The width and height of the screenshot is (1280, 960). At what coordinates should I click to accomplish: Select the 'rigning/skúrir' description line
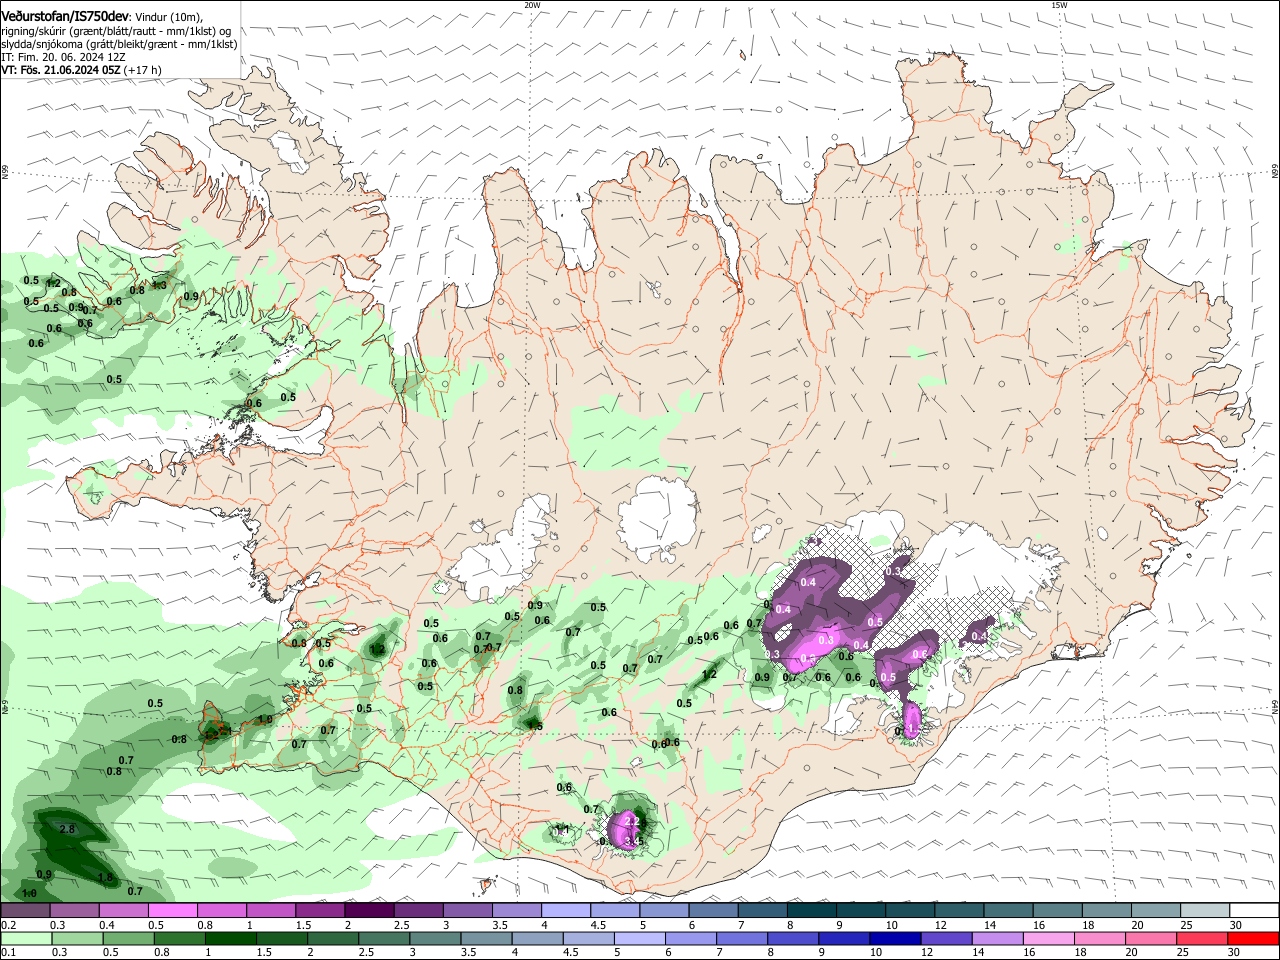point(116,30)
